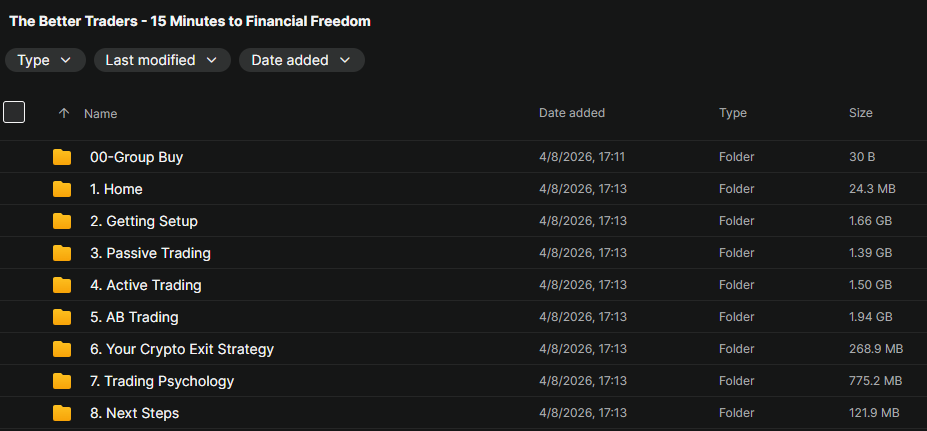Click the 1. Home folder icon
The image size is (927, 431).
[62, 189]
